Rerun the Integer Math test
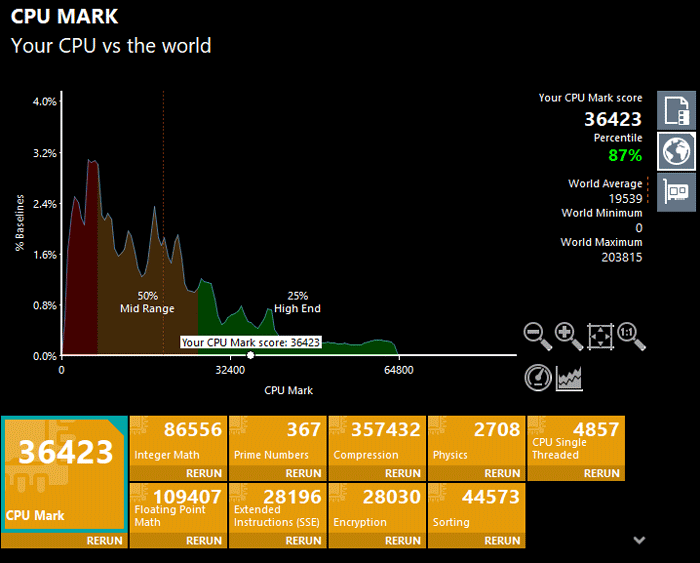The image size is (700, 563). click(x=204, y=474)
